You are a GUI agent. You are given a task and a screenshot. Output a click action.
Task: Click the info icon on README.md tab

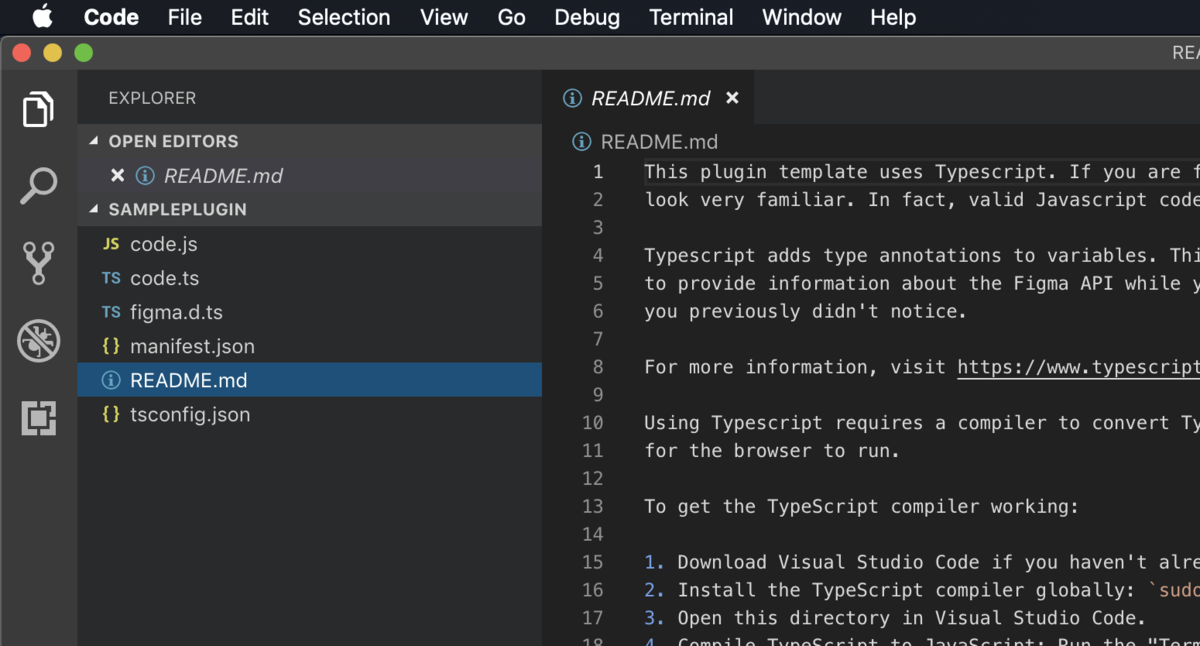(572, 98)
